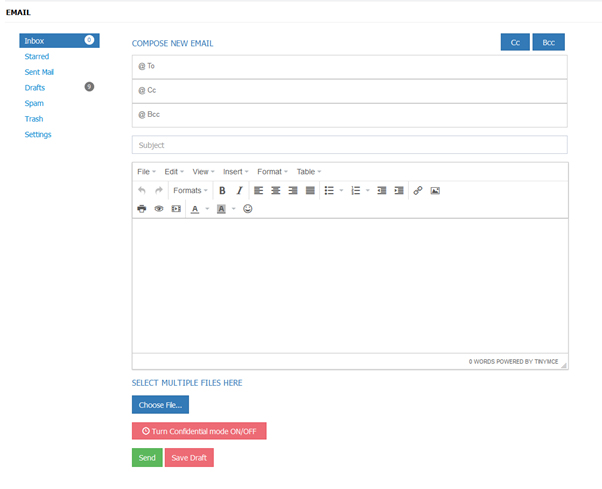Toggle the Cc field button

515,42
